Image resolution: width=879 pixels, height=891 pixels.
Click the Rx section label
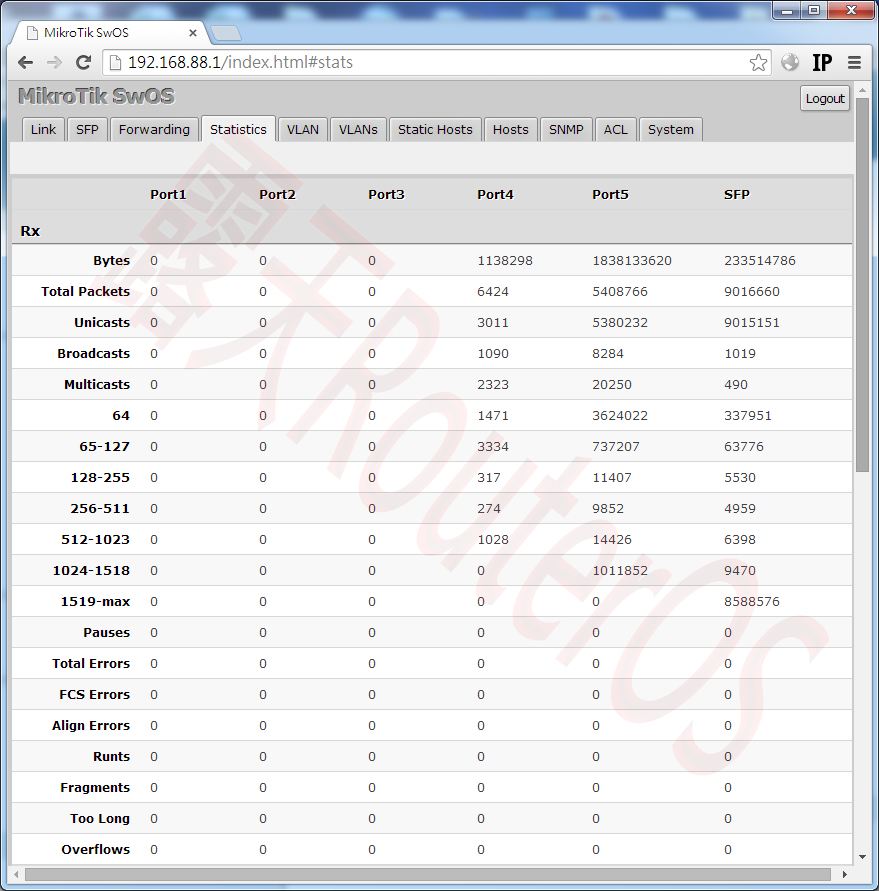[x=30, y=231]
